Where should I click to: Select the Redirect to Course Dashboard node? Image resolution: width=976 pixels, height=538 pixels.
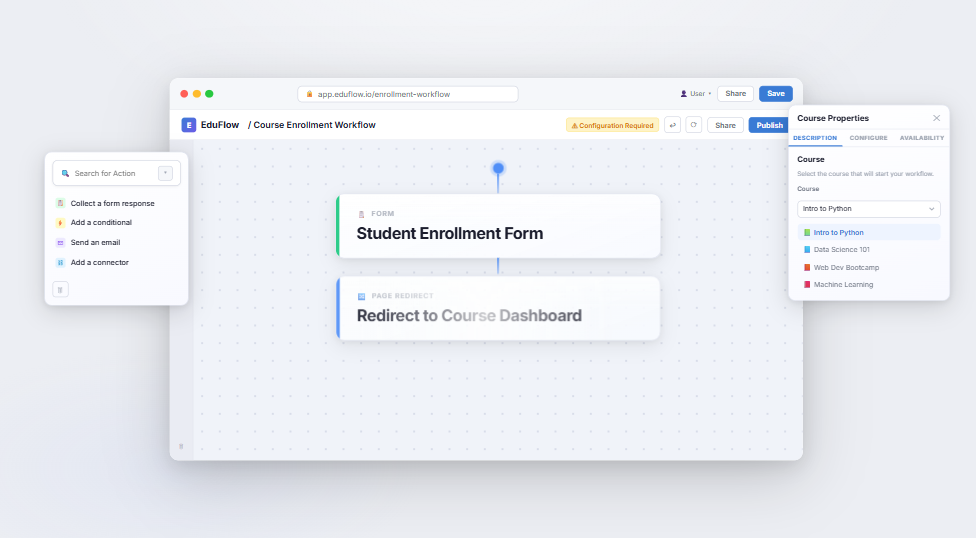(498, 308)
